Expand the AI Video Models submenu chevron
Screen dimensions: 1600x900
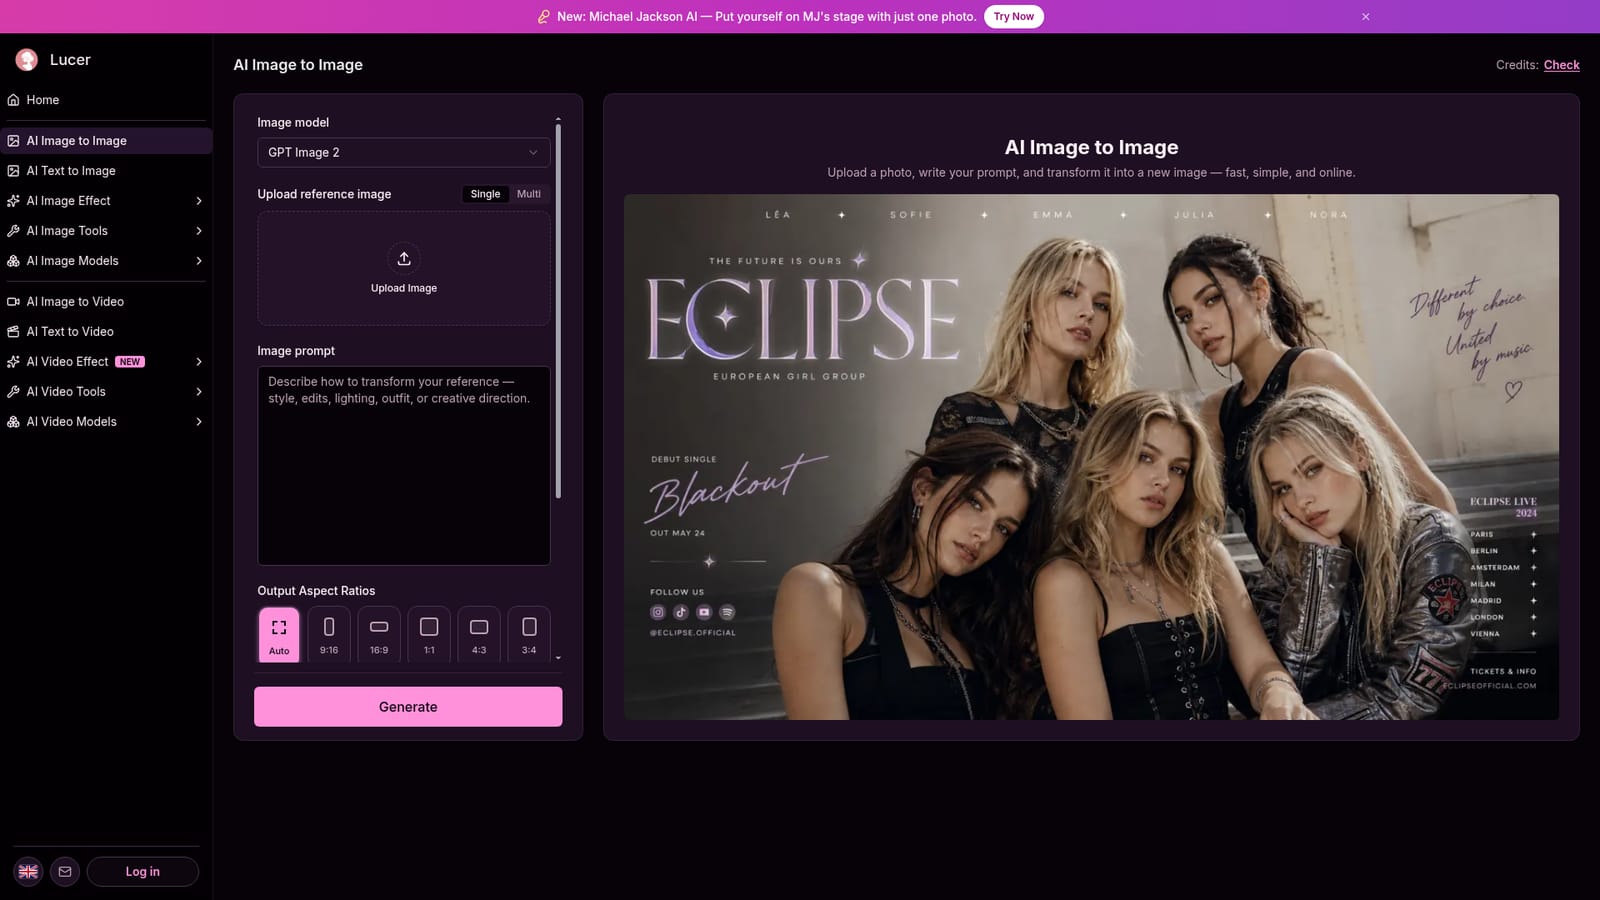[198, 422]
